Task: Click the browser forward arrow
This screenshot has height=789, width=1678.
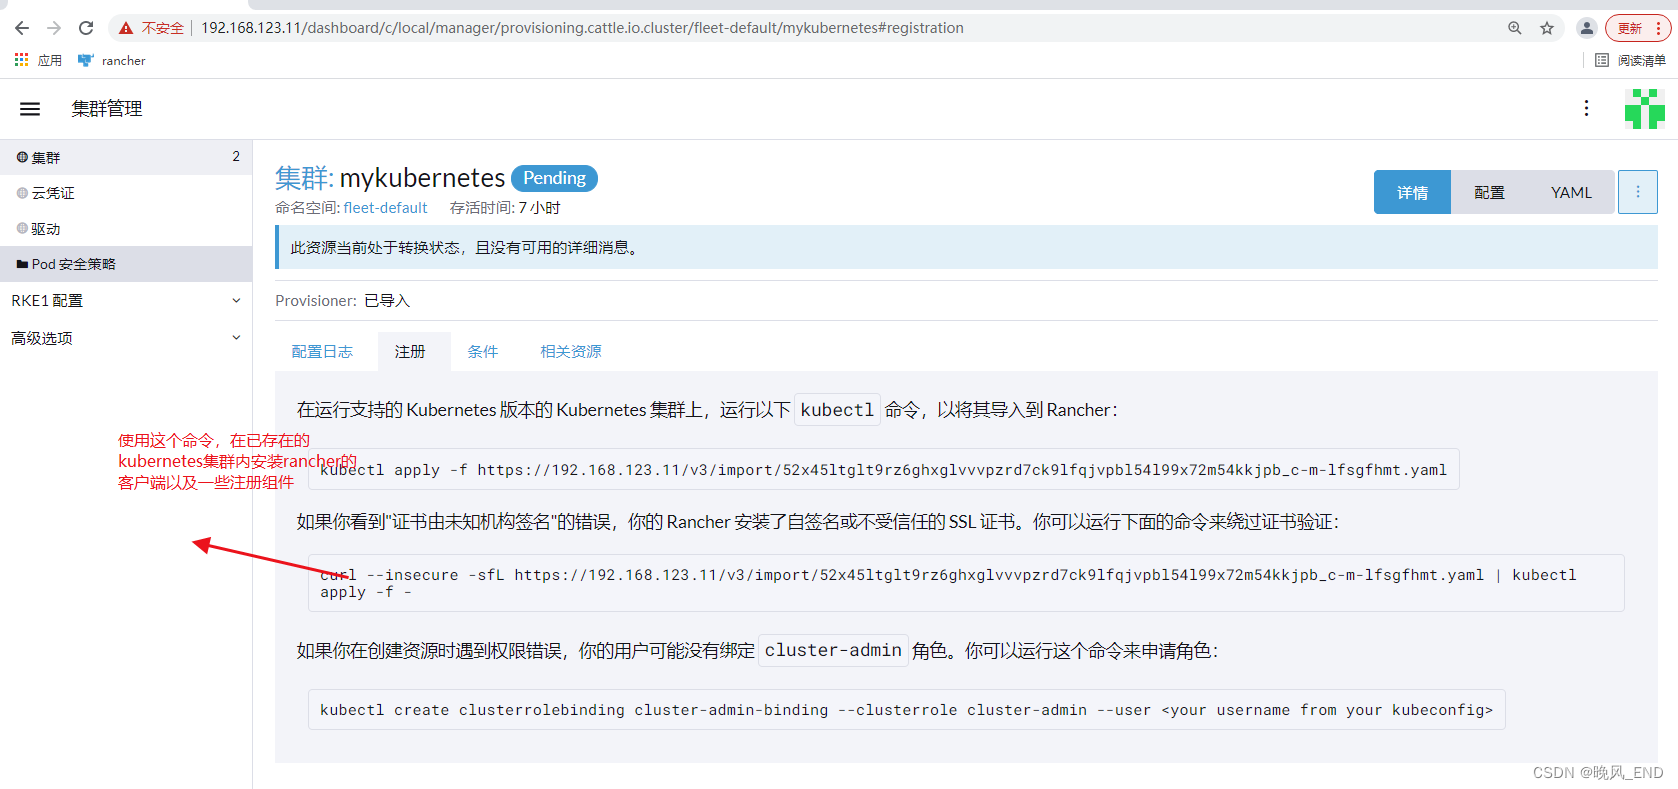Action: coord(54,28)
